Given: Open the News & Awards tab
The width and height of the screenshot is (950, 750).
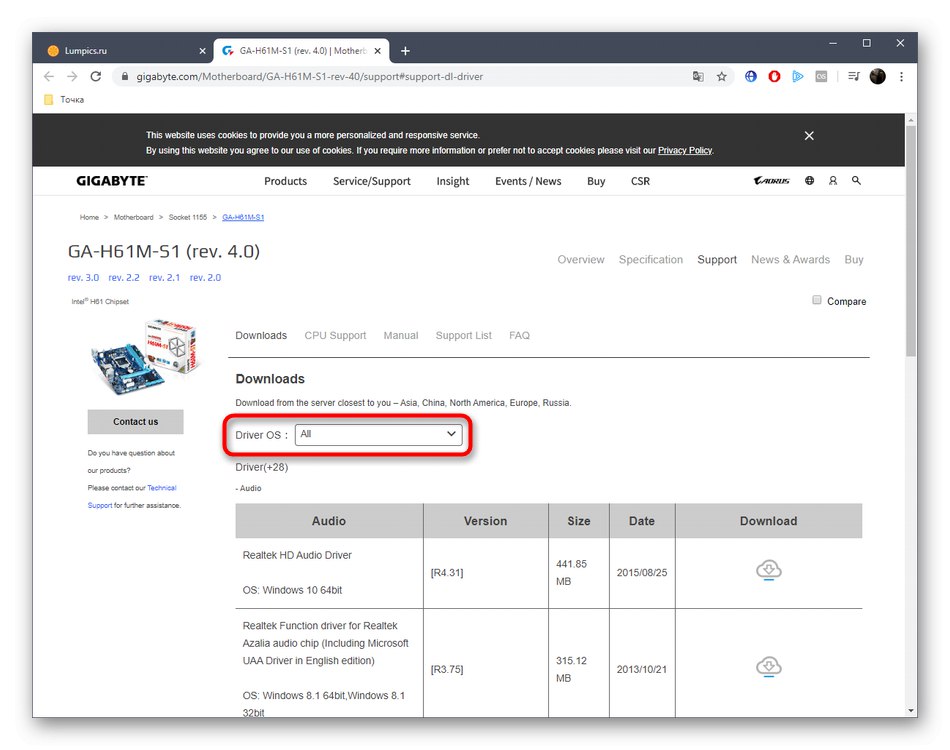Looking at the screenshot, I should click(790, 259).
